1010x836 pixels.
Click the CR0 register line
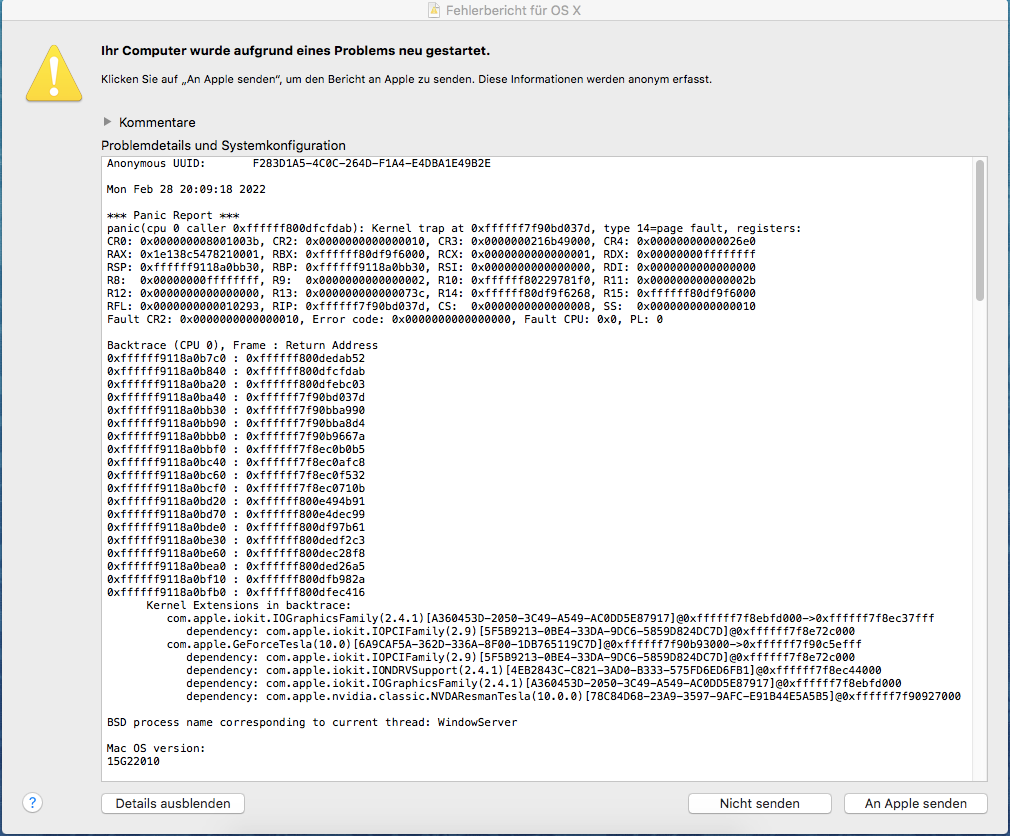[x=431, y=242]
